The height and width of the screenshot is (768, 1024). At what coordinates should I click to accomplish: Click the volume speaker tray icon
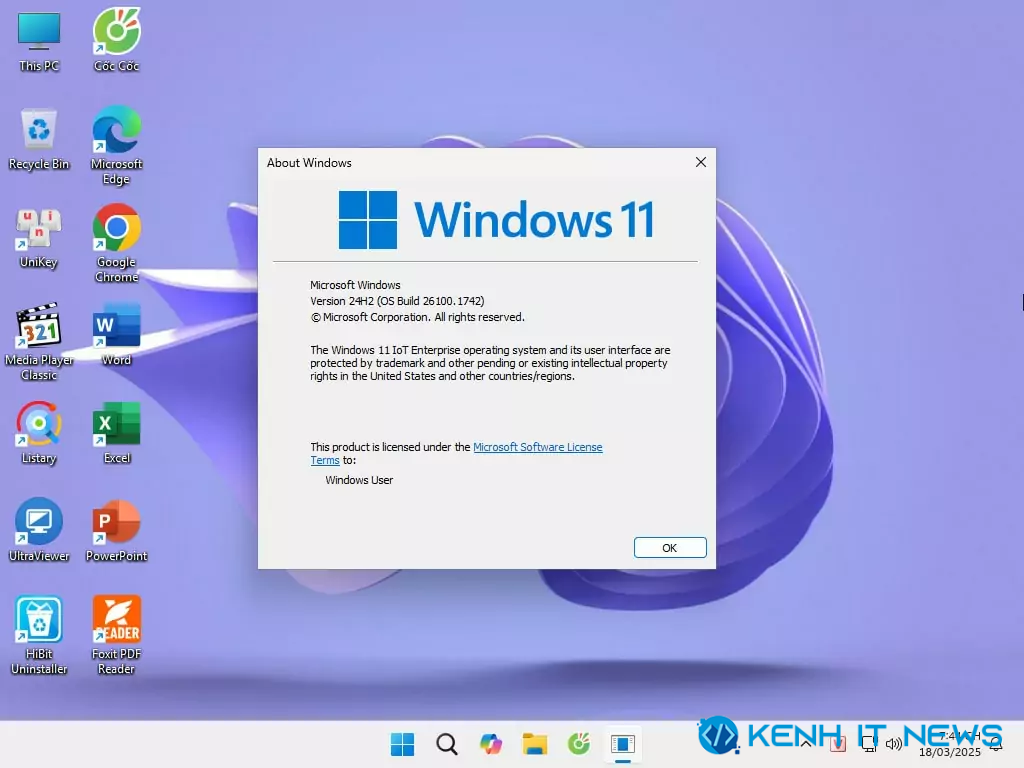coord(894,744)
